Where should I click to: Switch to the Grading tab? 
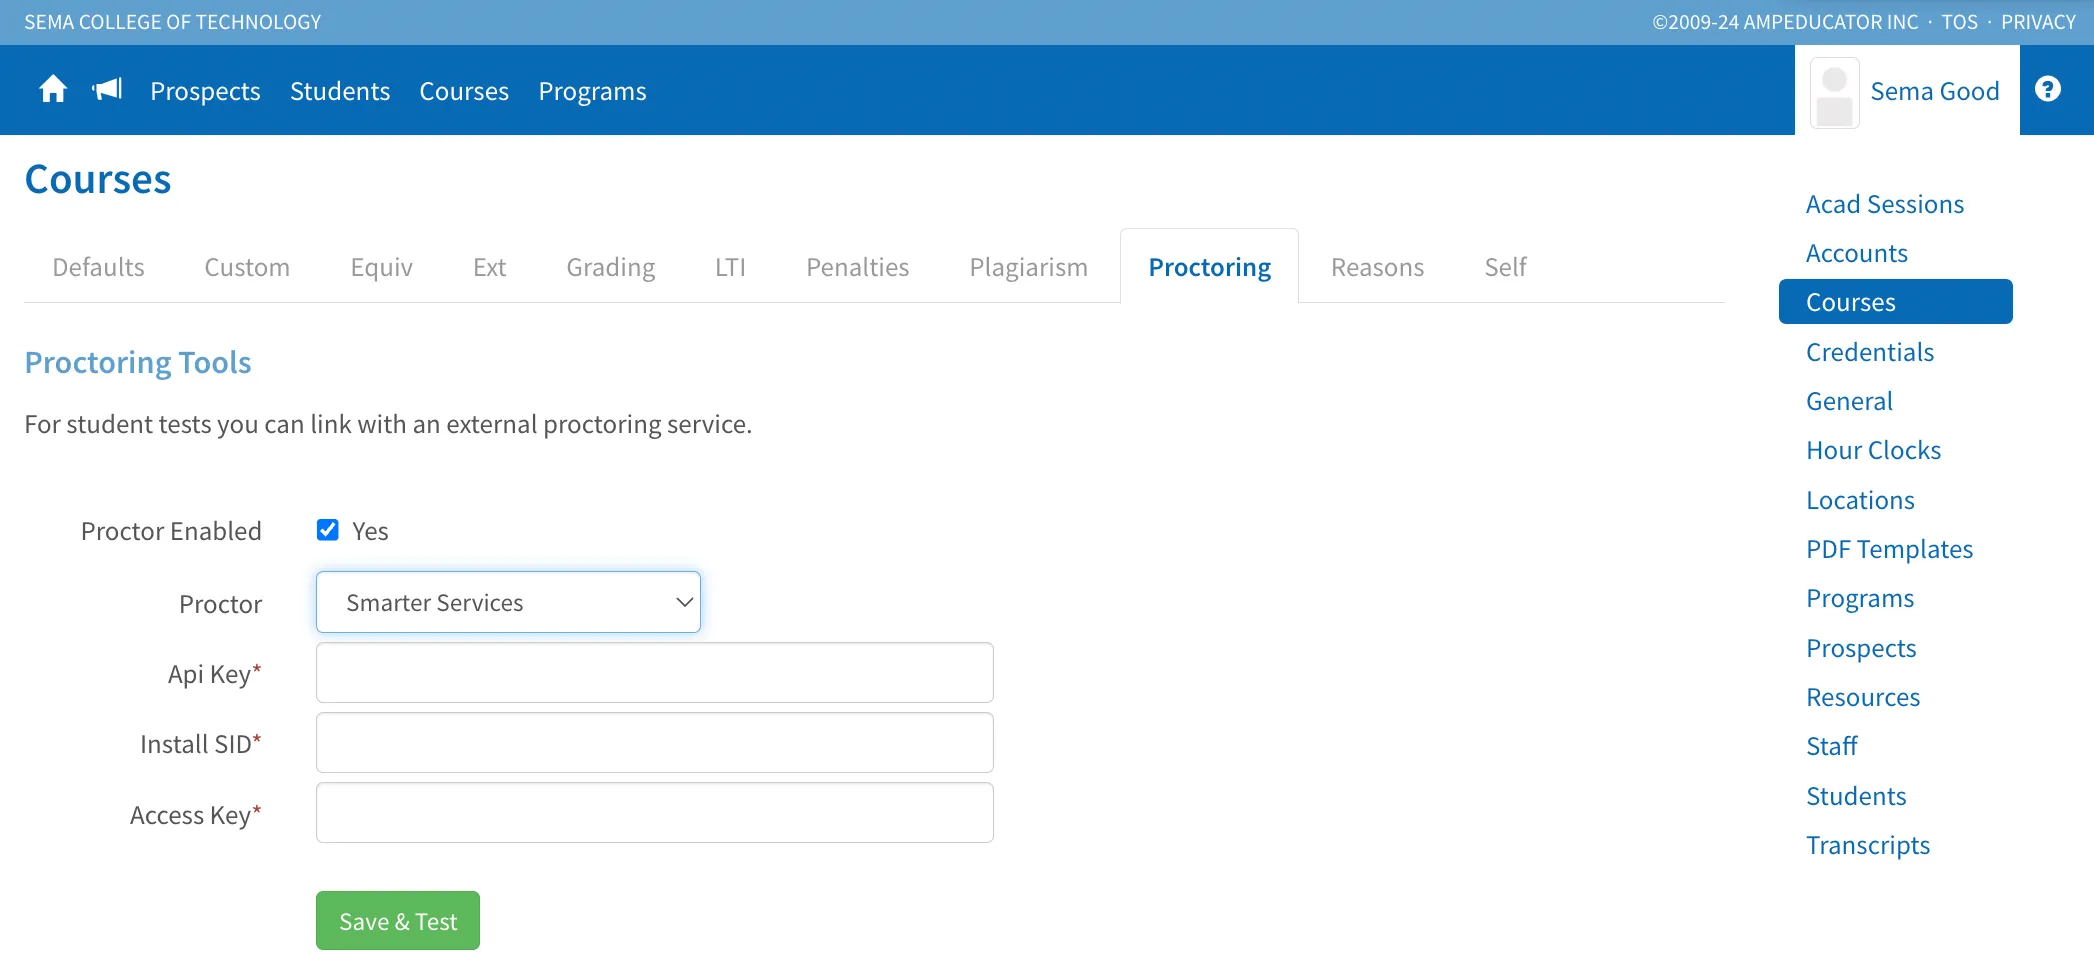610,267
